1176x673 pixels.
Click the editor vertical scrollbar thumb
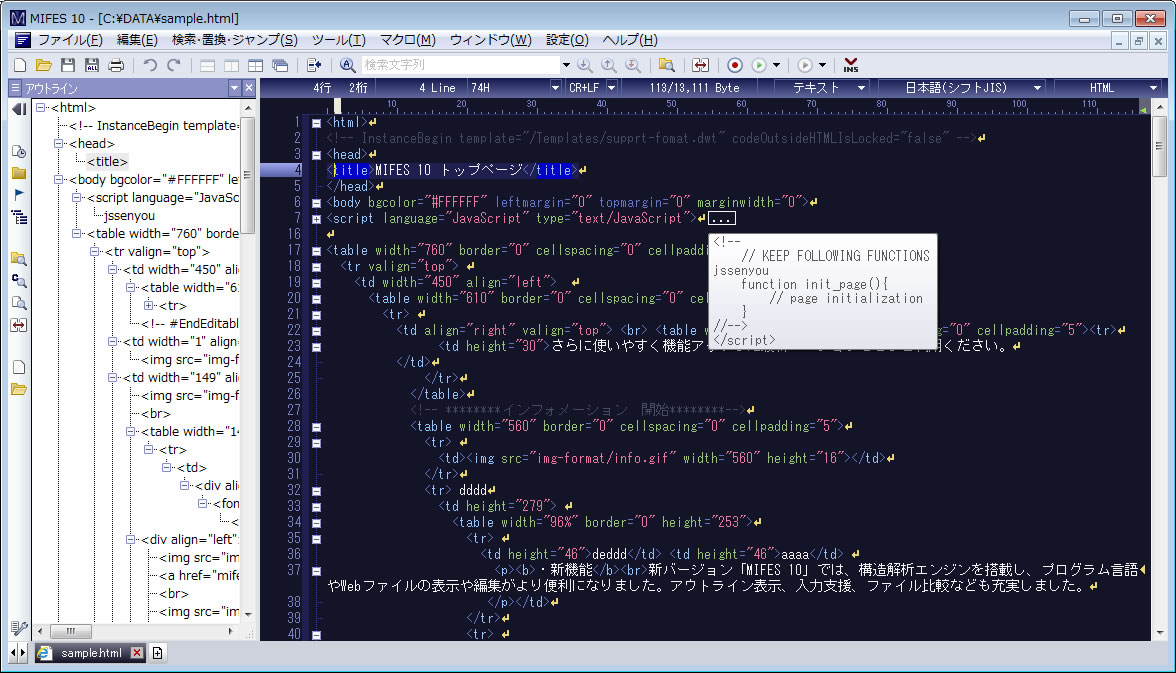(x=1160, y=146)
